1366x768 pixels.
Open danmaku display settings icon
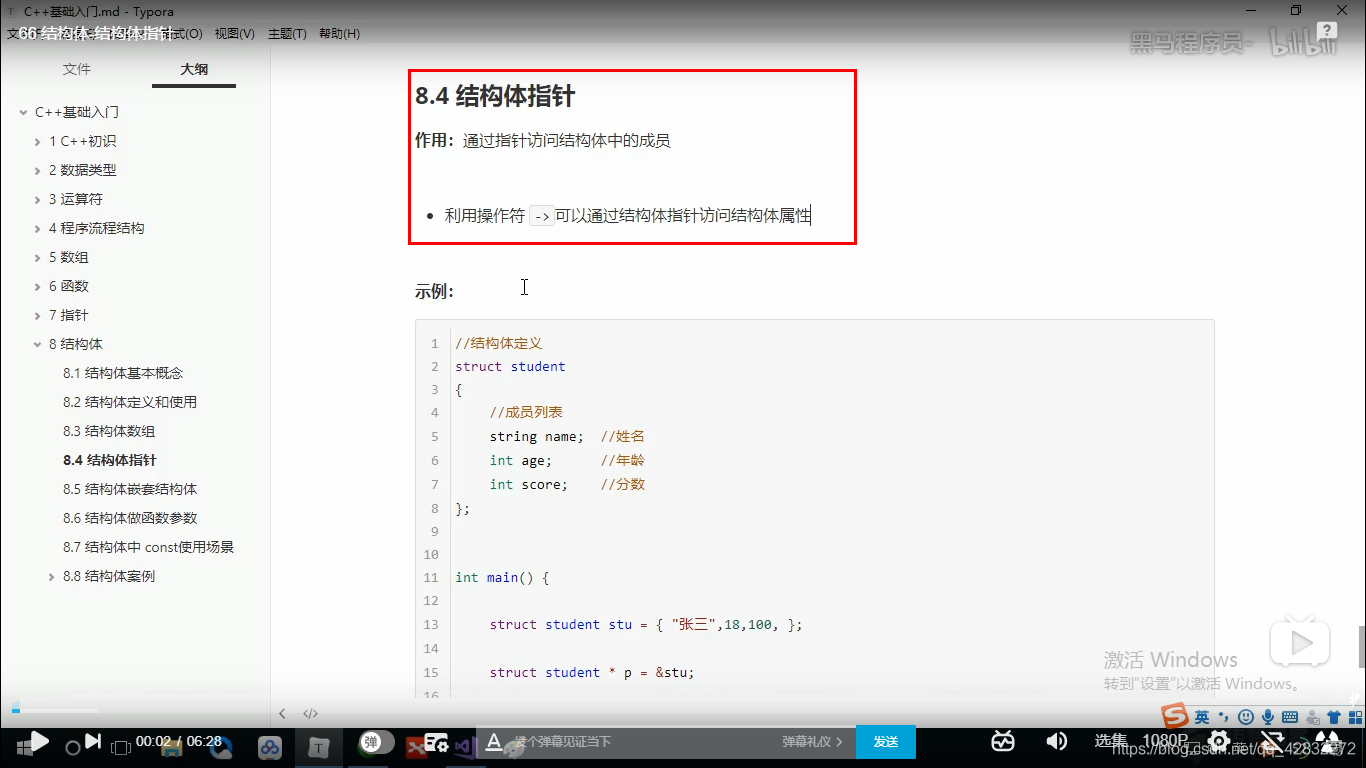436,742
